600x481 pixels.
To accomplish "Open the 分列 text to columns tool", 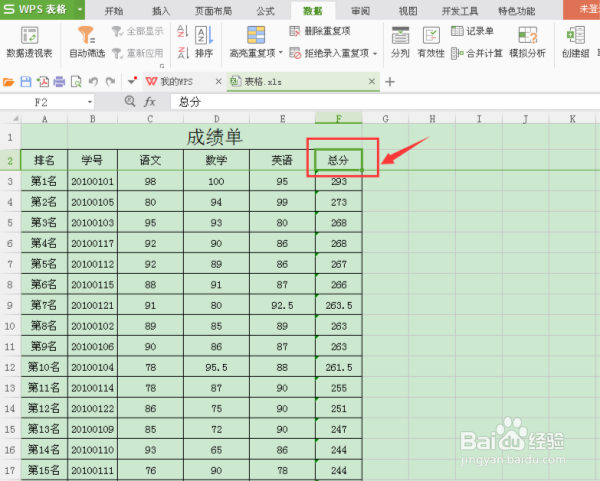I will click(x=400, y=42).
